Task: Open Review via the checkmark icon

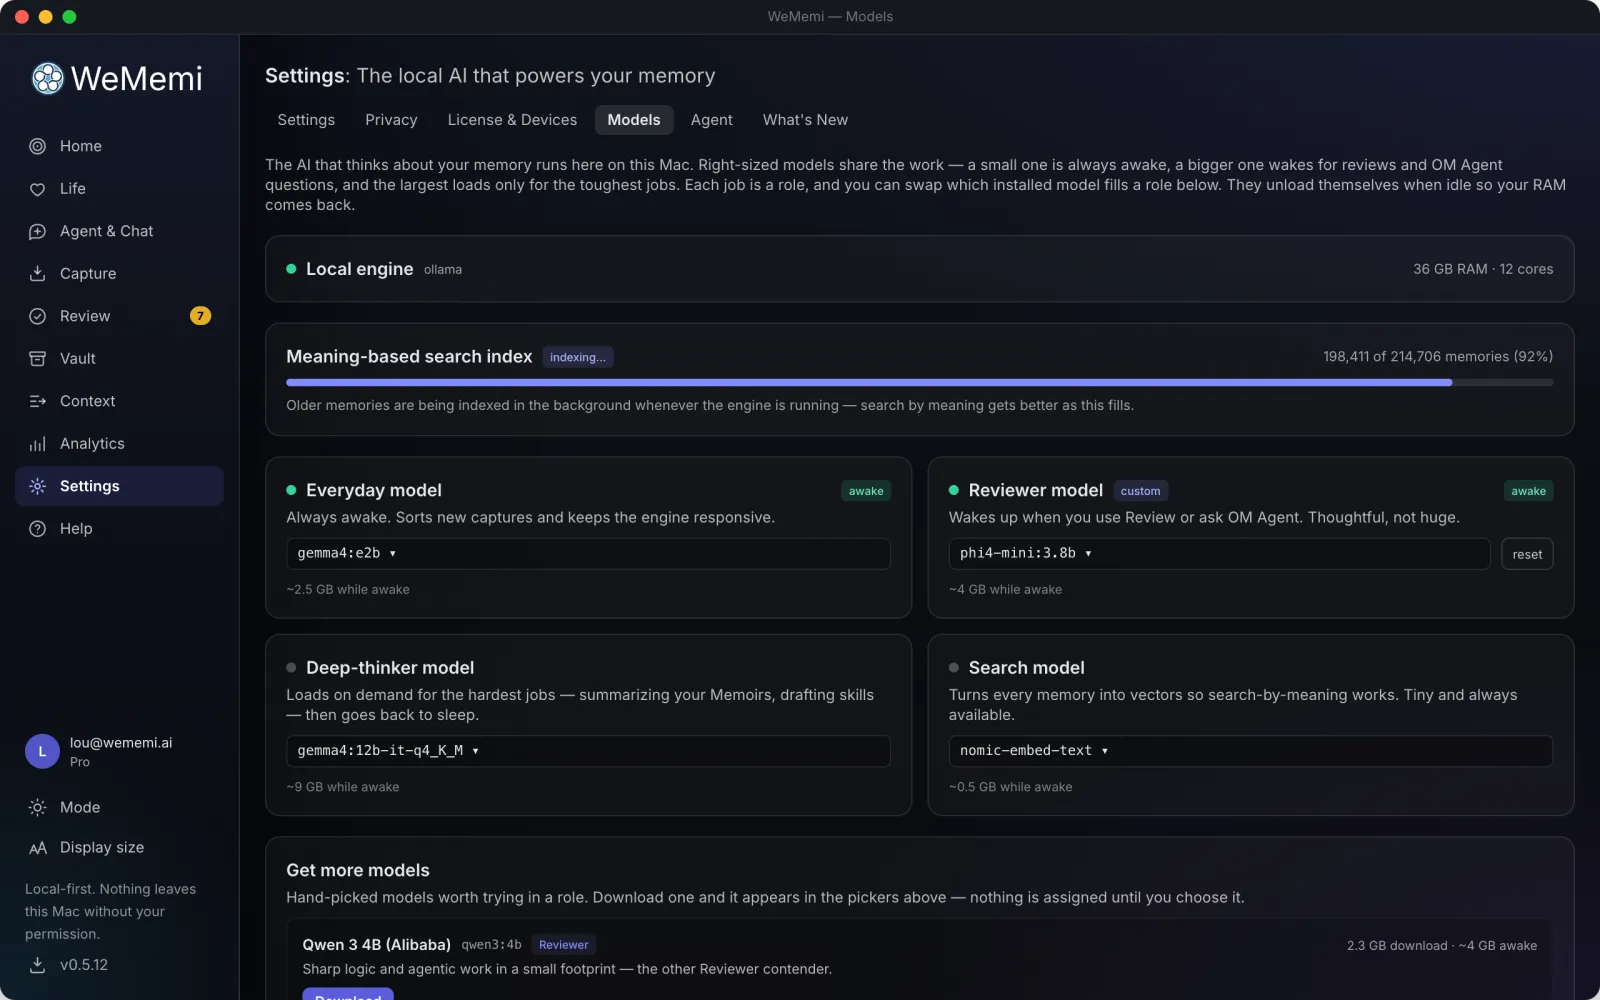Action: pos(37,316)
